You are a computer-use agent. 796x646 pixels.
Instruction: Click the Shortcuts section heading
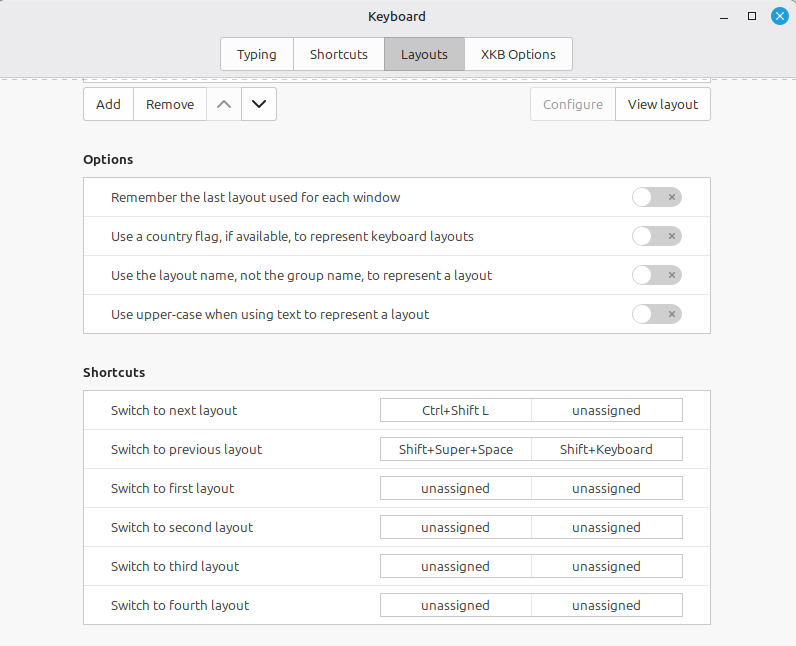114,372
